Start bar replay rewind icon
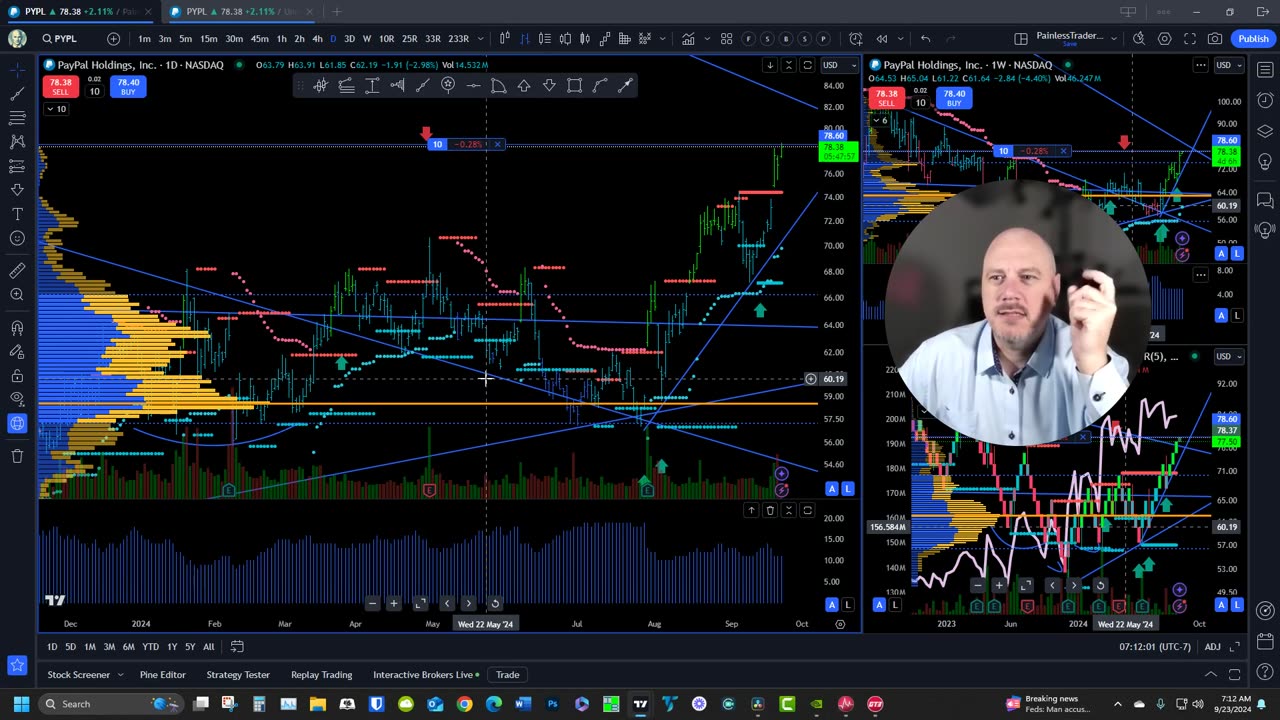This screenshot has width=1280, height=720. (882, 39)
